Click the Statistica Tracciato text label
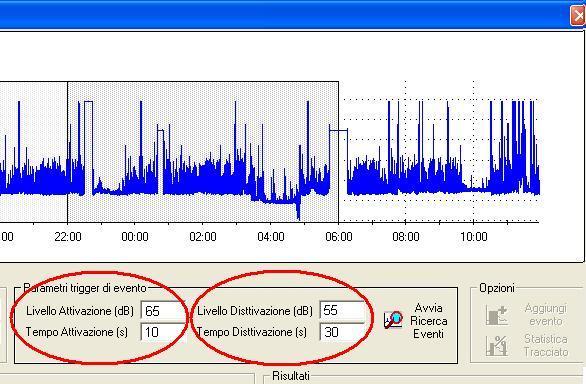 coord(546,345)
